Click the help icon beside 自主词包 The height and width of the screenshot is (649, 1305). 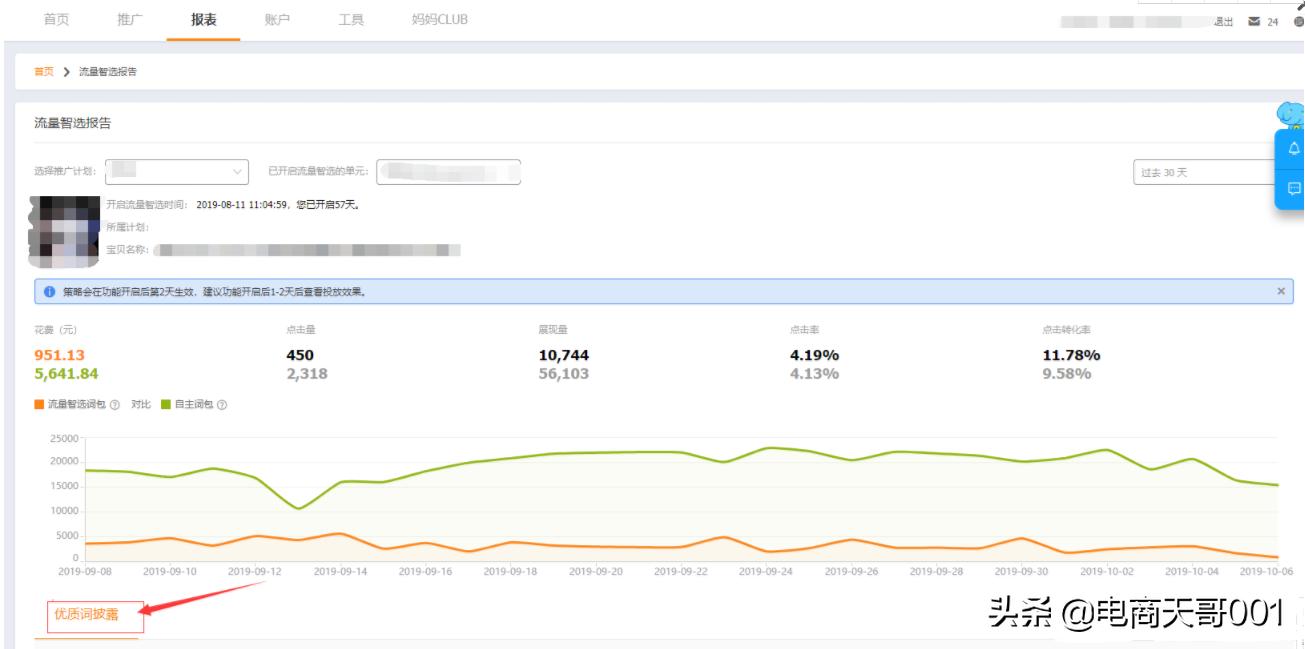(x=222, y=405)
